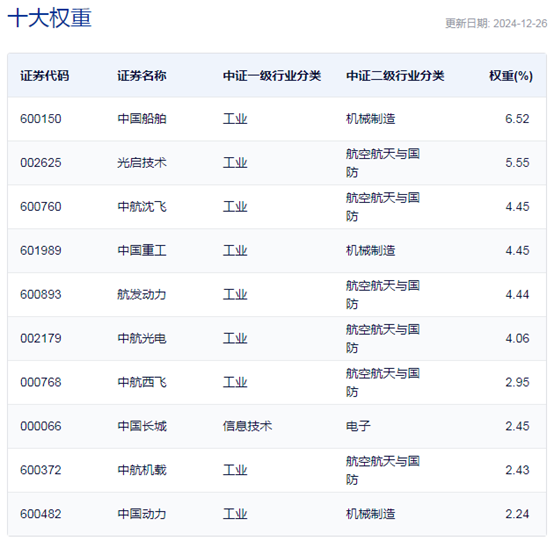This screenshot has height=548, width=554.
Task: Select security name 中航西飞
Action: [x=142, y=382]
